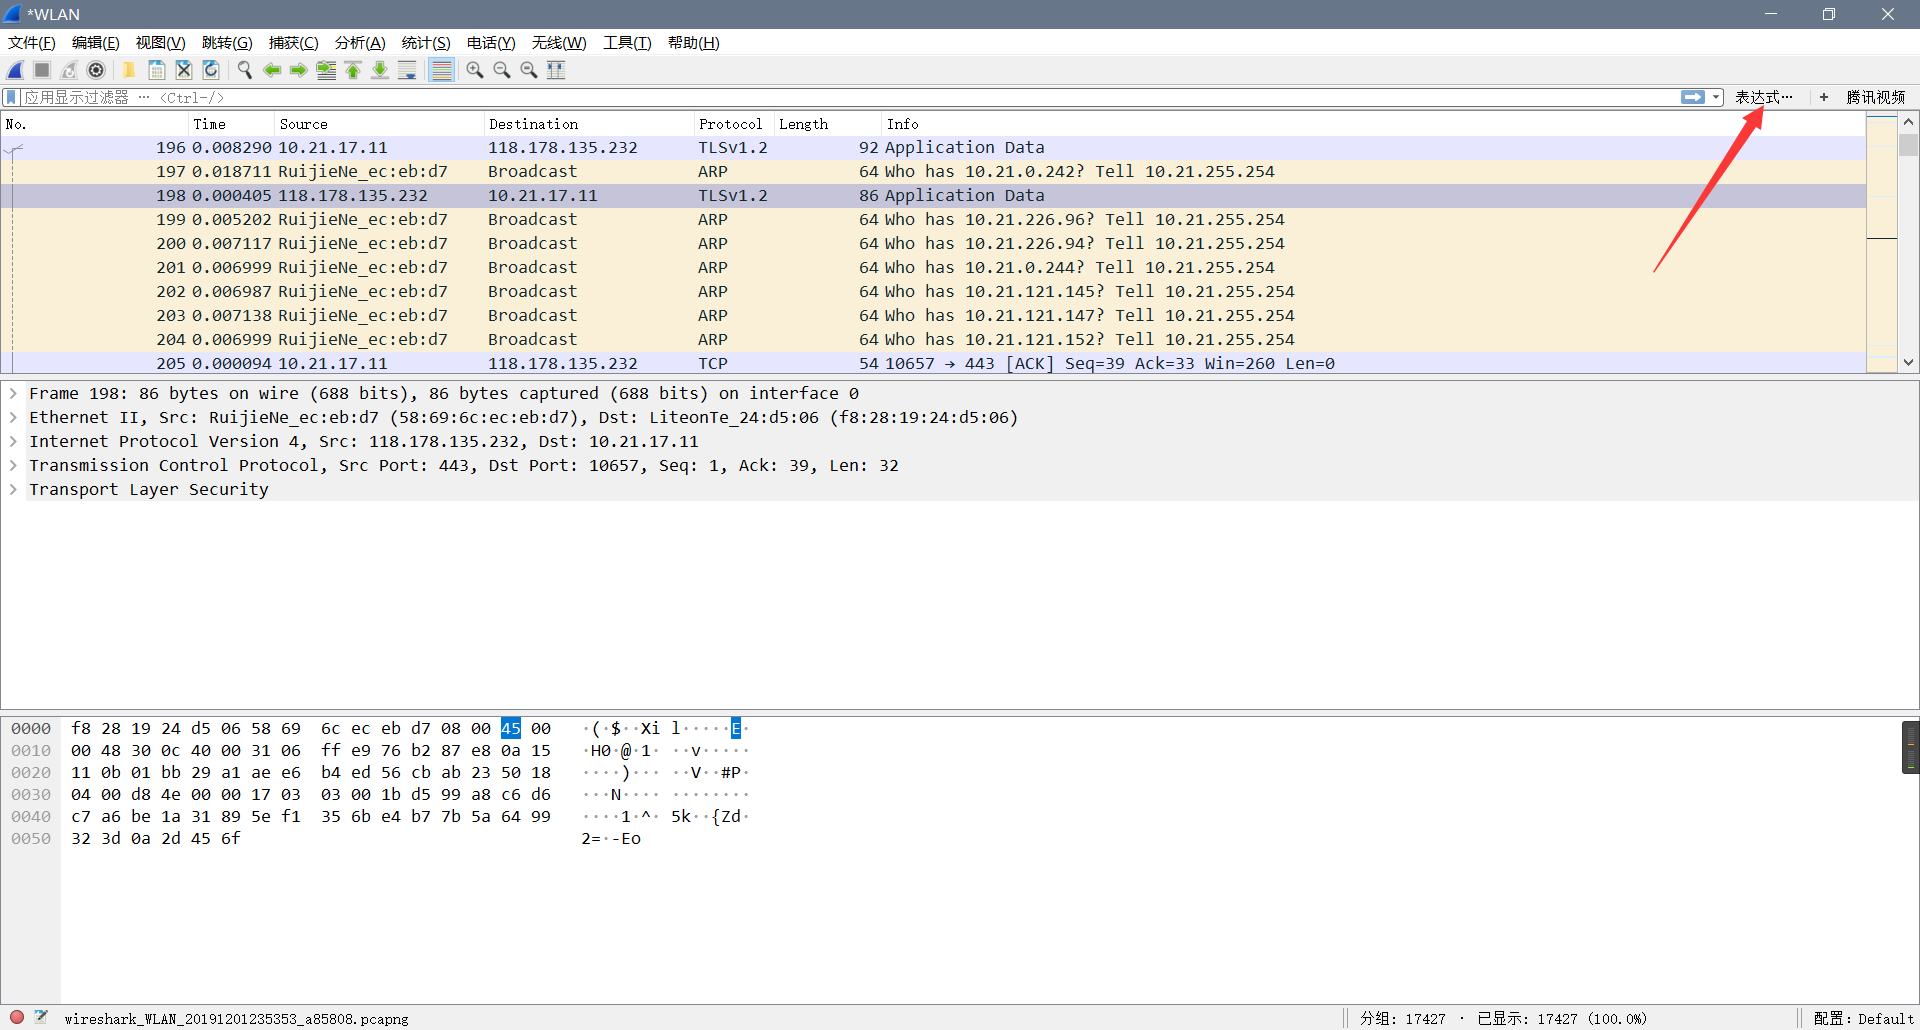Open the 视图(V) menu

[161, 43]
